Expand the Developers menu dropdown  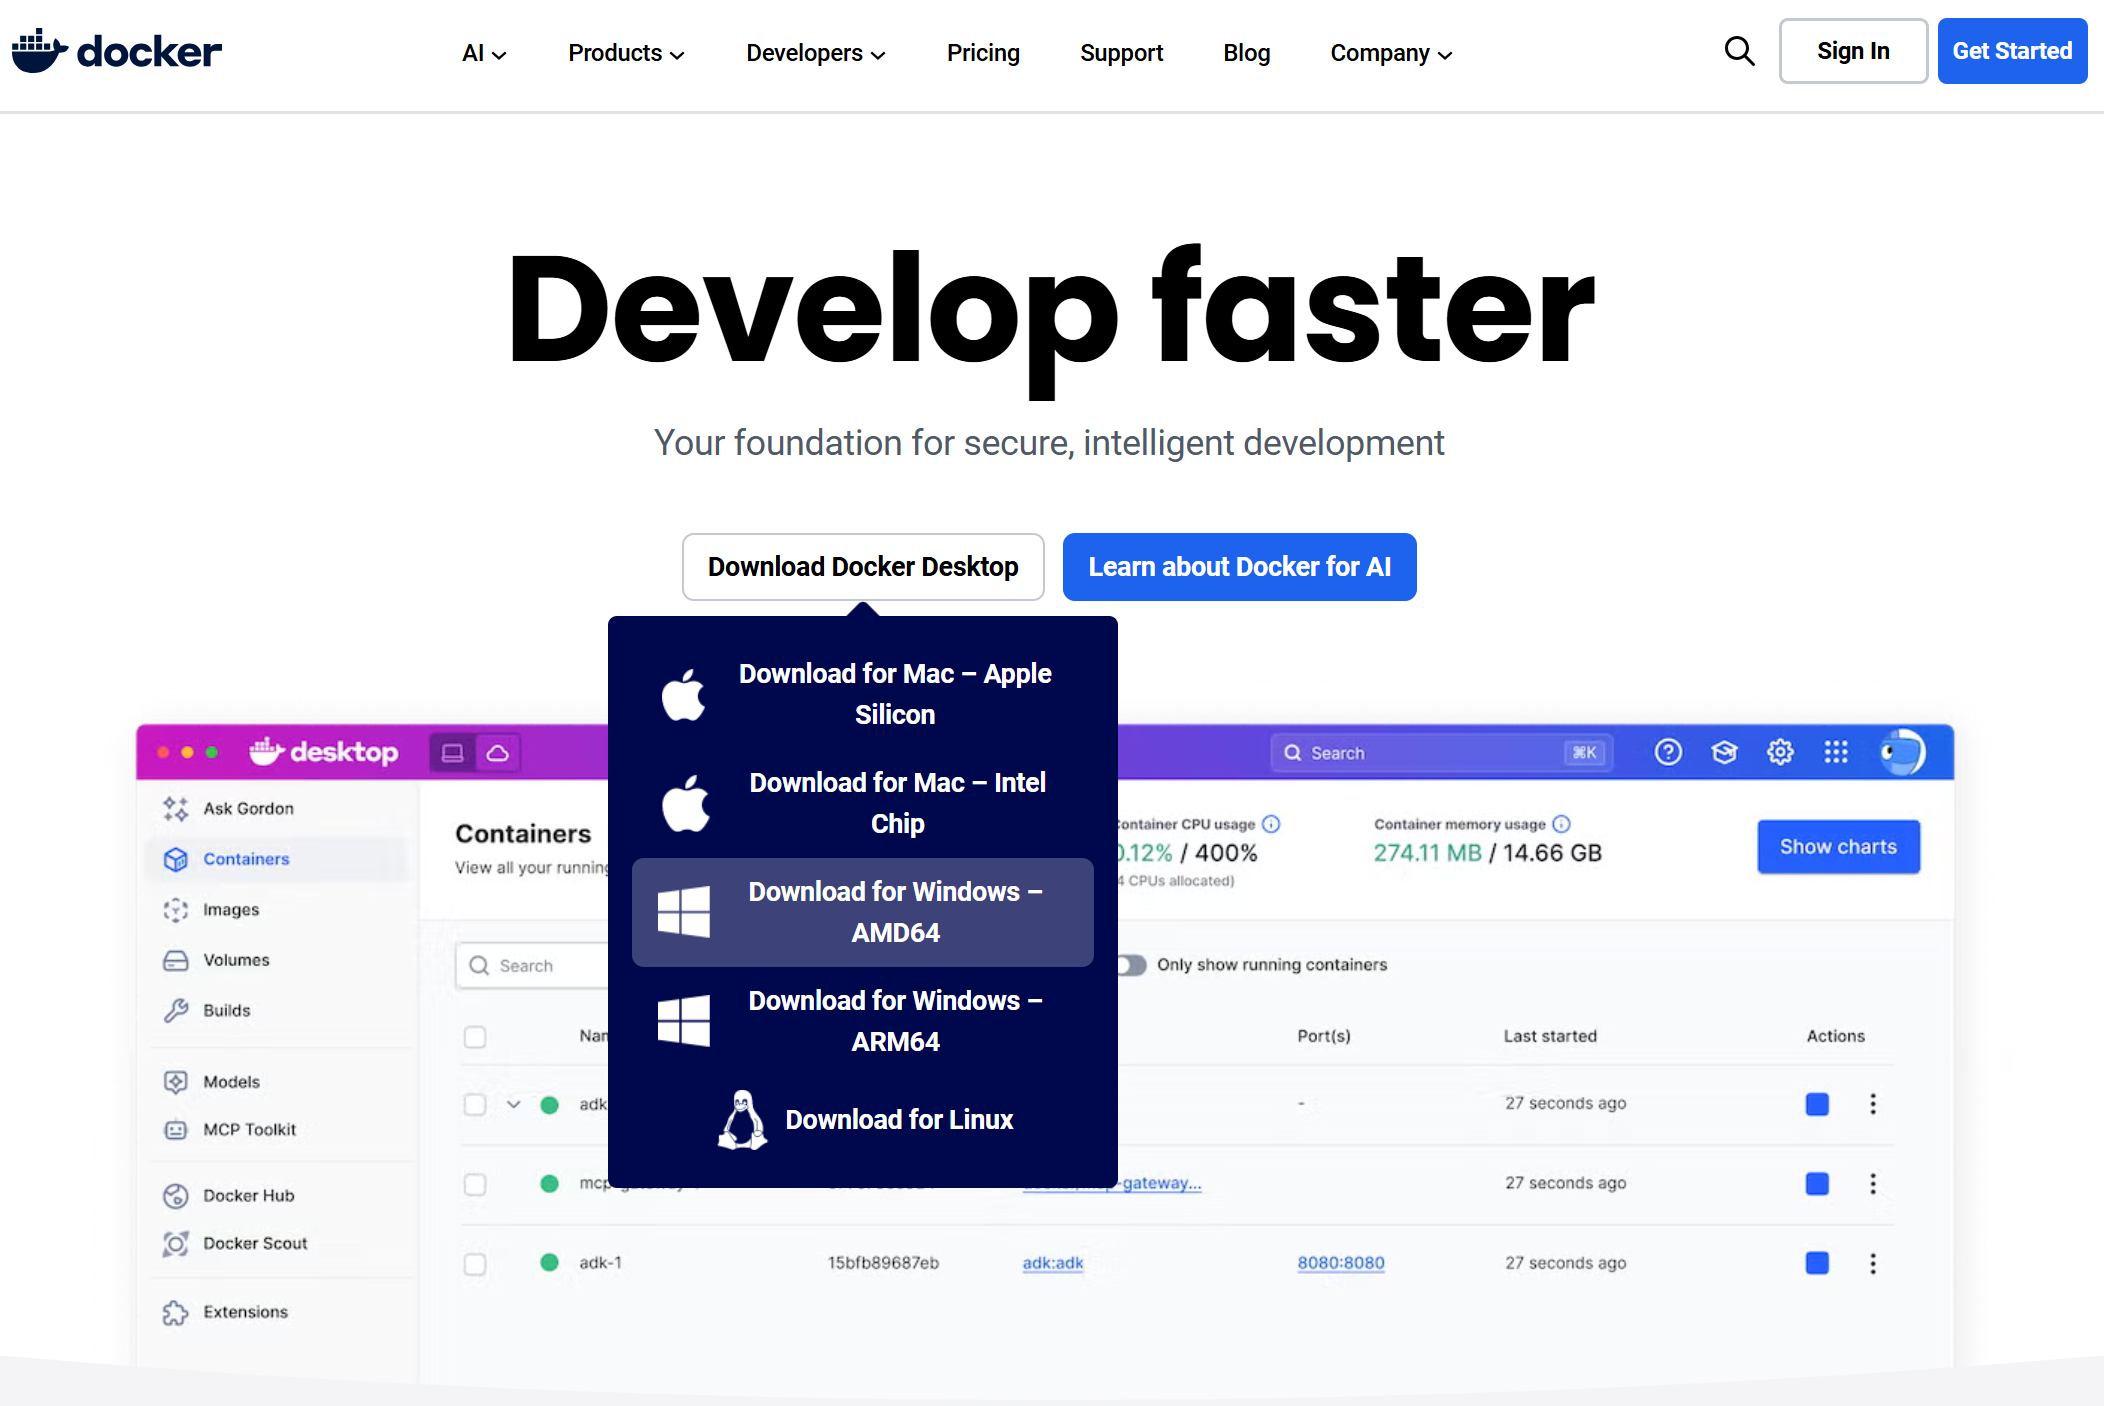816,53
